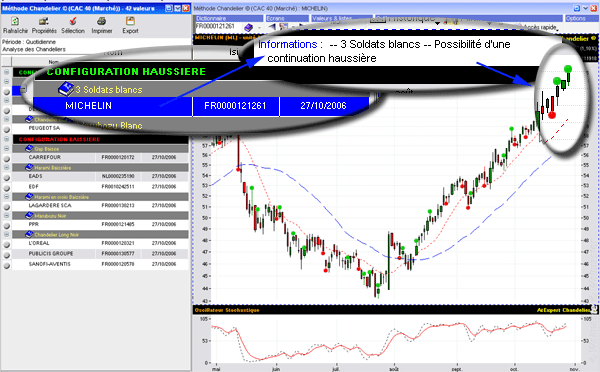Viewport: 600px width, 372px height.
Task: Click the book icon next to Harami Baissière
Action: [x=29, y=167]
